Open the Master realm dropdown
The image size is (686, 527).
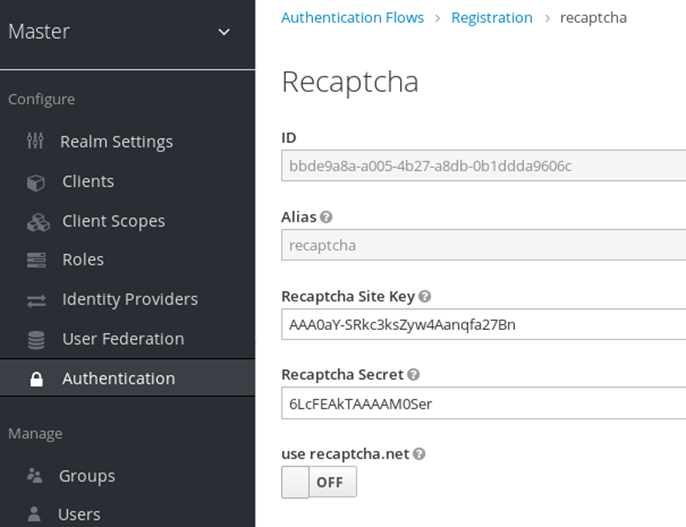pyautogui.click(x=119, y=31)
